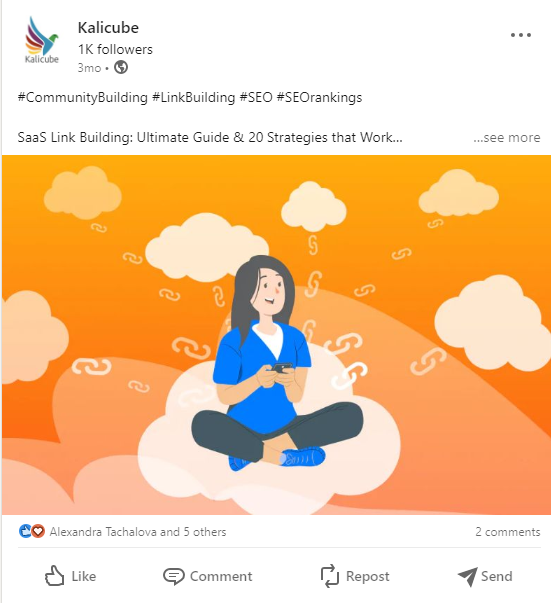Open the orange cloud illustration image

point(276,335)
